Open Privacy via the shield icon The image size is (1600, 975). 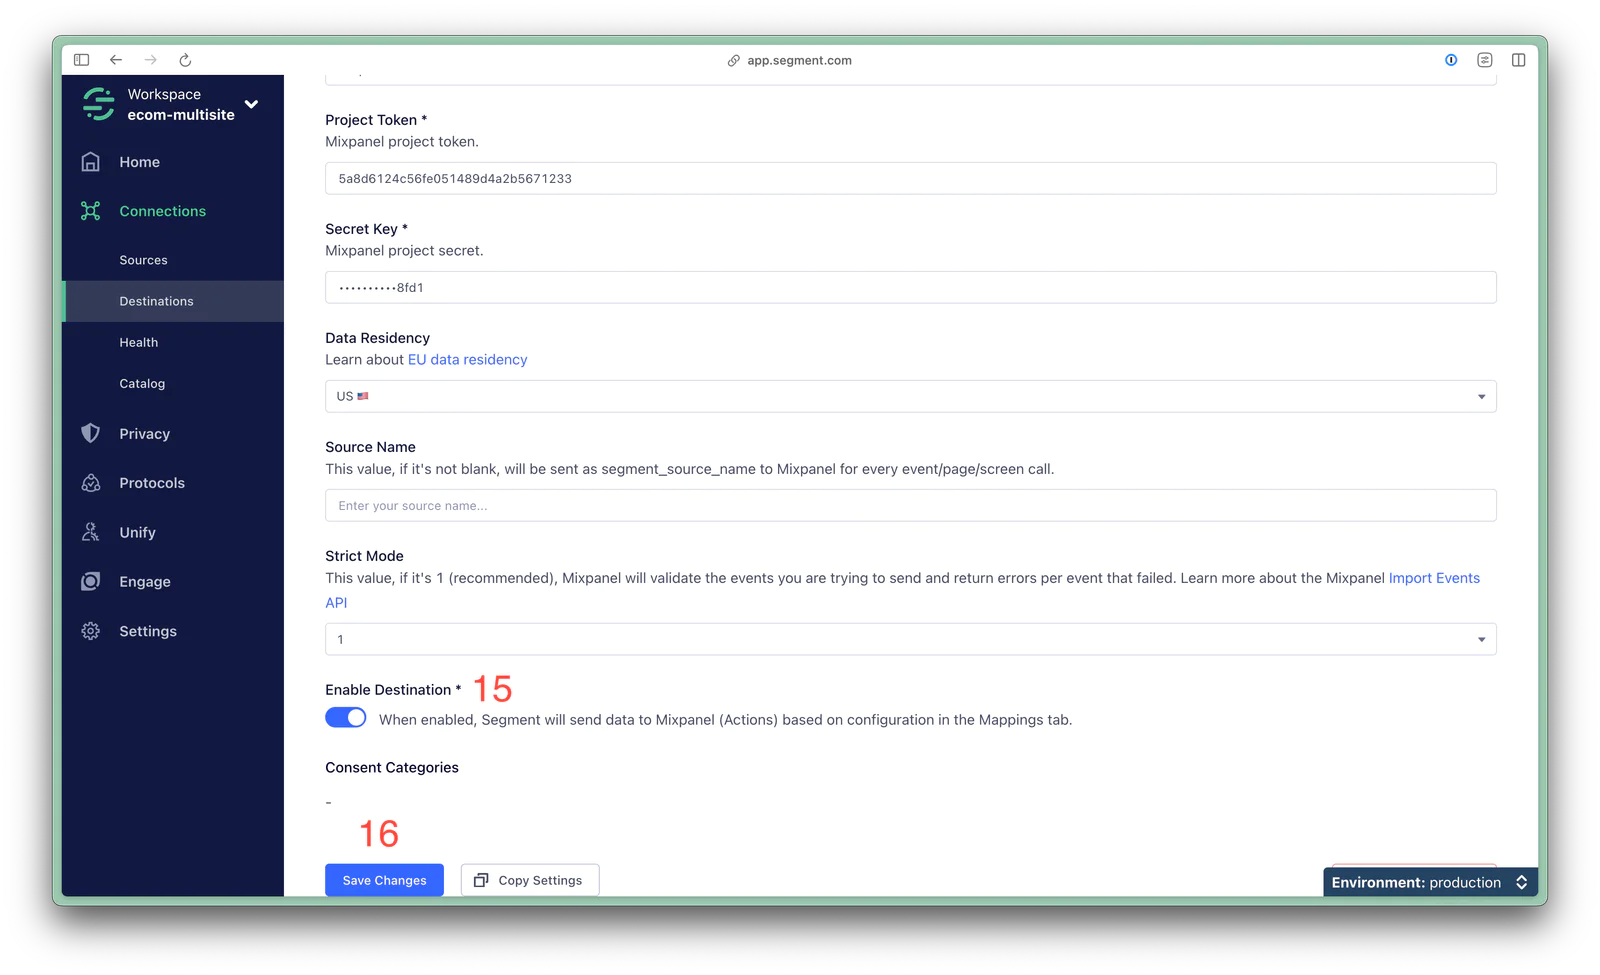click(x=91, y=433)
